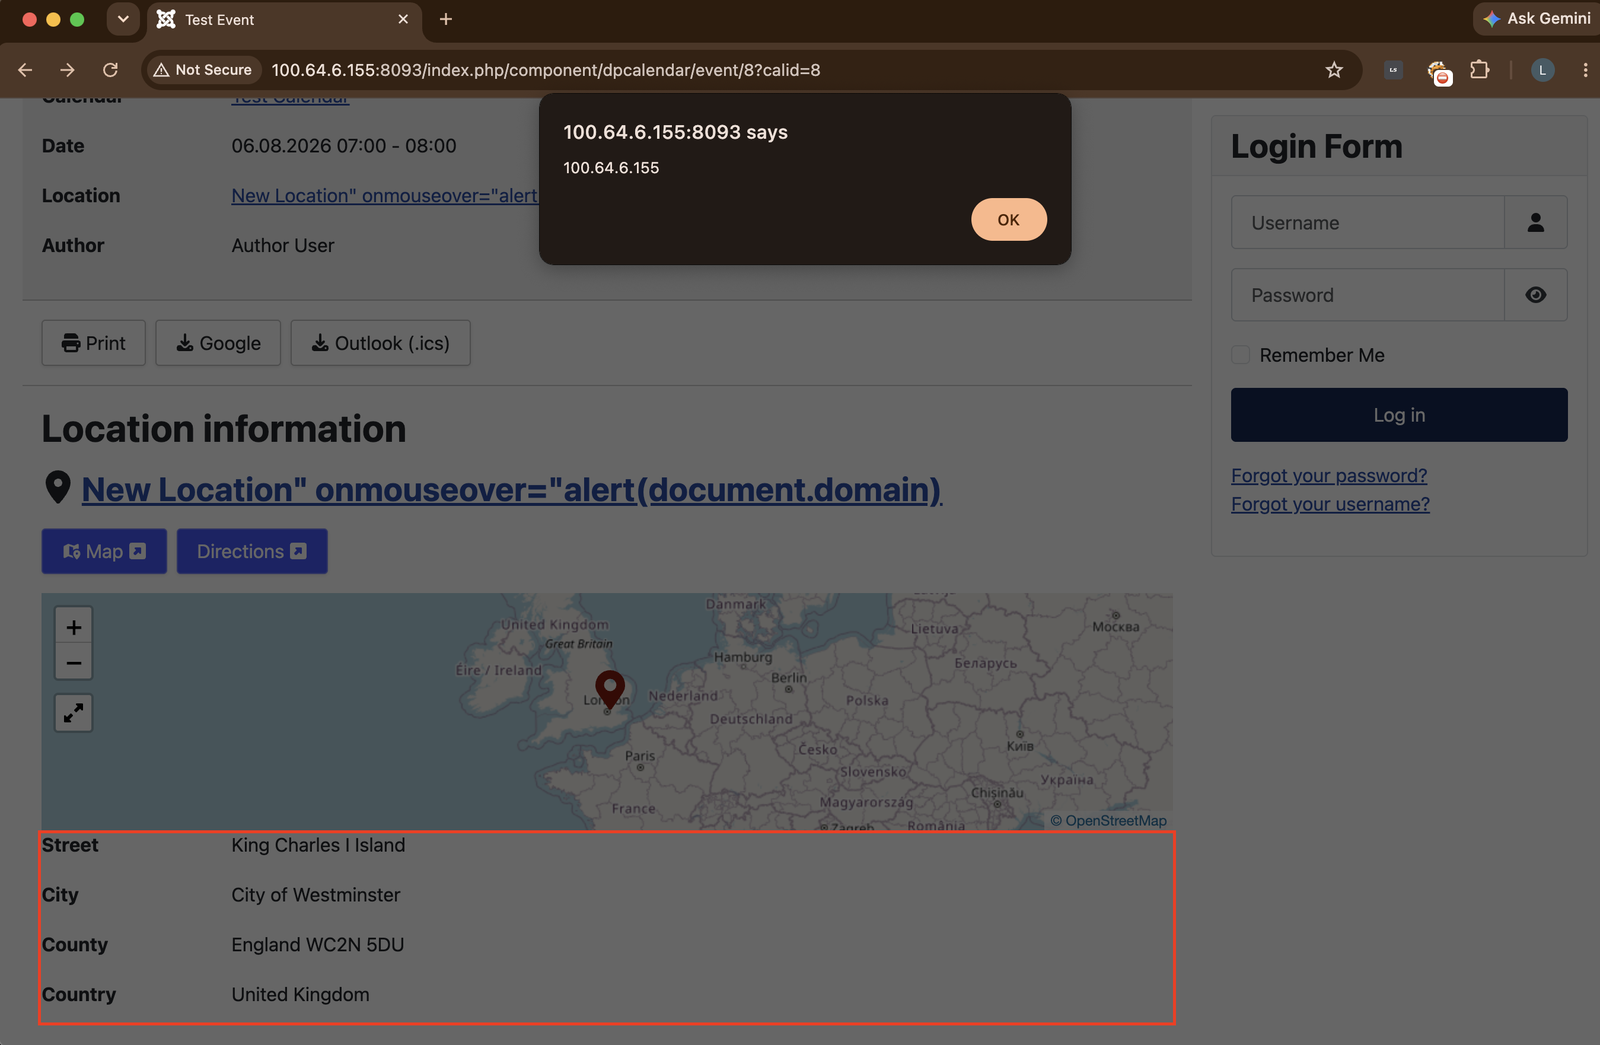Switch to the Test Event tab

(285, 19)
